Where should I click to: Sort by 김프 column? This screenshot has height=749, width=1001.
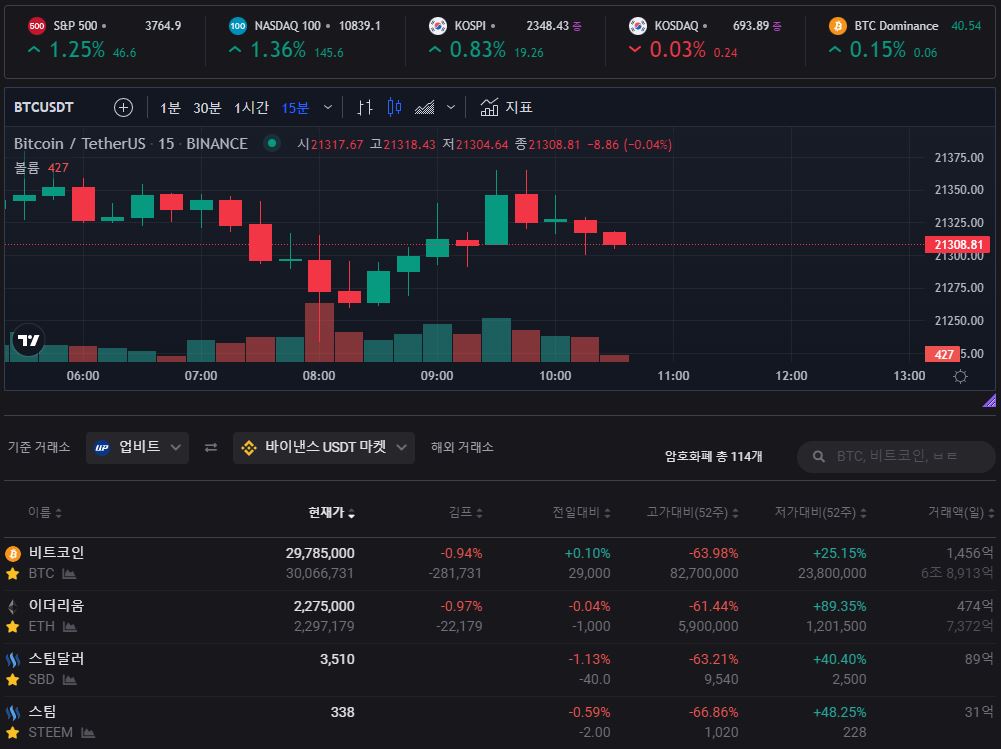click(465, 512)
